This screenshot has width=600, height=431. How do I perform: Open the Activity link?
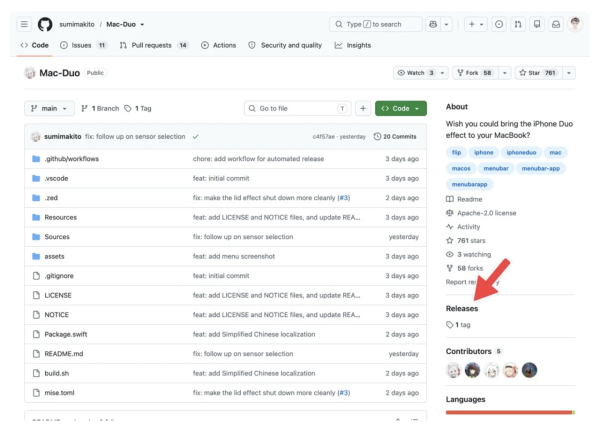click(x=463, y=227)
